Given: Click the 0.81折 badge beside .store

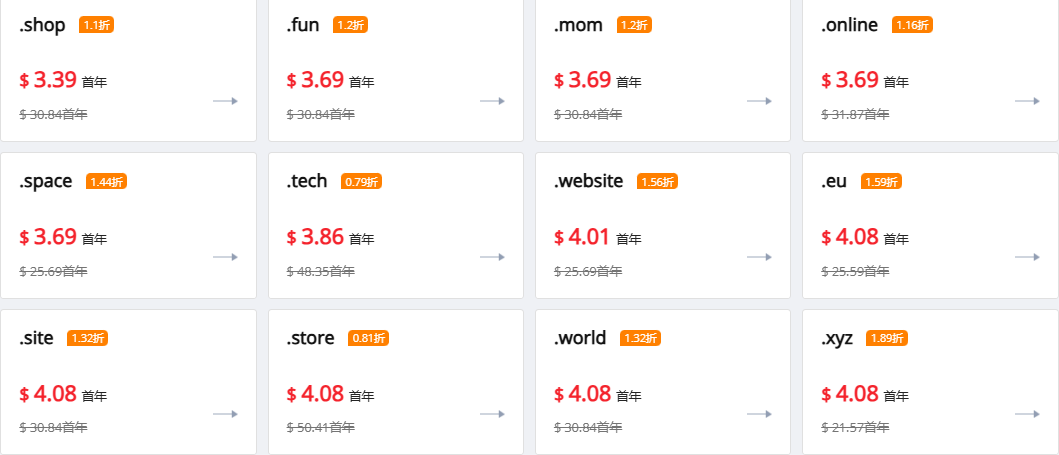Looking at the screenshot, I should 368,338.
